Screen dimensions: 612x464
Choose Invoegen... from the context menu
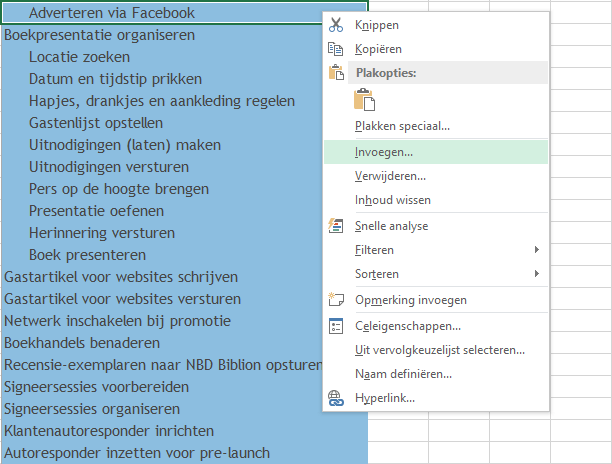[384, 152]
